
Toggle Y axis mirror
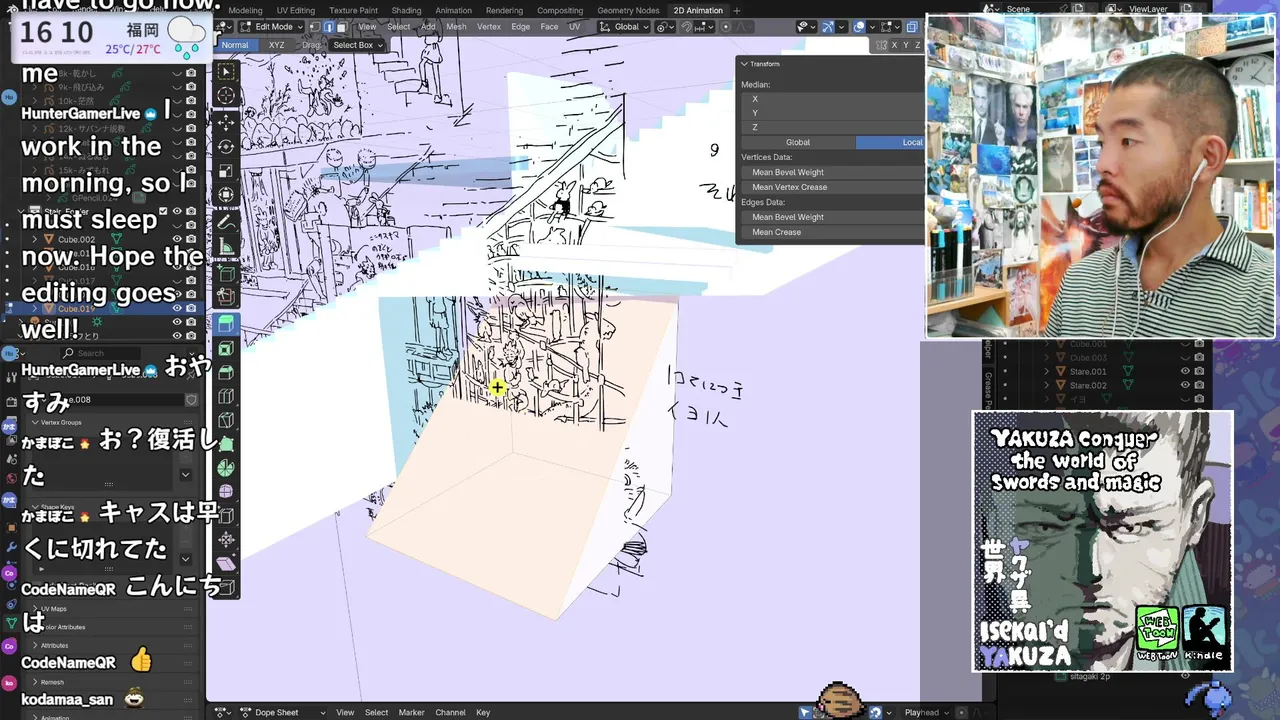[x=906, y=45]
